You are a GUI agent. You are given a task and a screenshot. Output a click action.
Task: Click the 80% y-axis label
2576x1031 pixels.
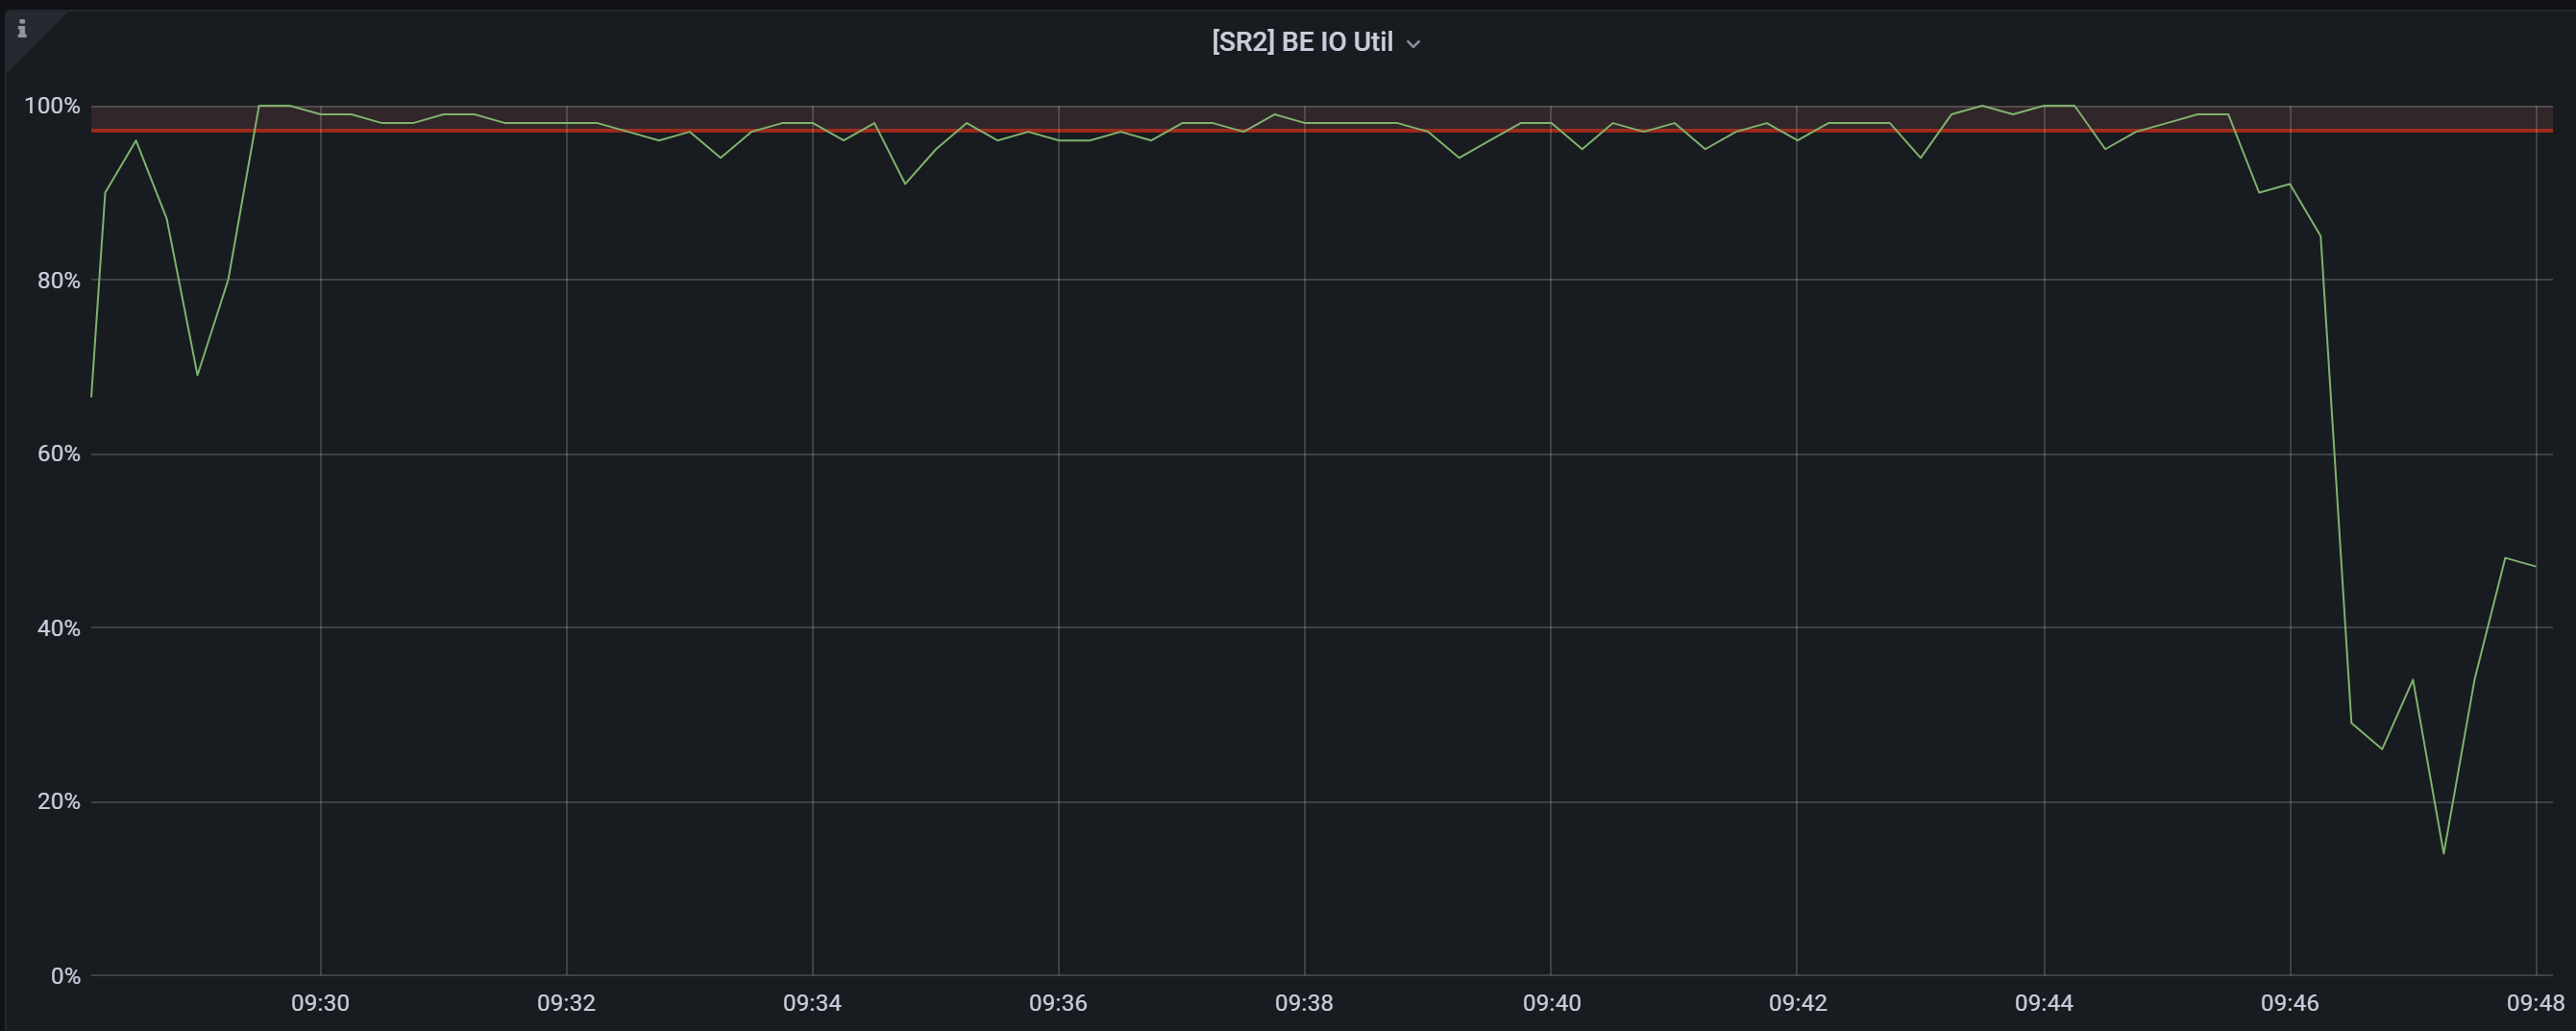pos(58,281)
